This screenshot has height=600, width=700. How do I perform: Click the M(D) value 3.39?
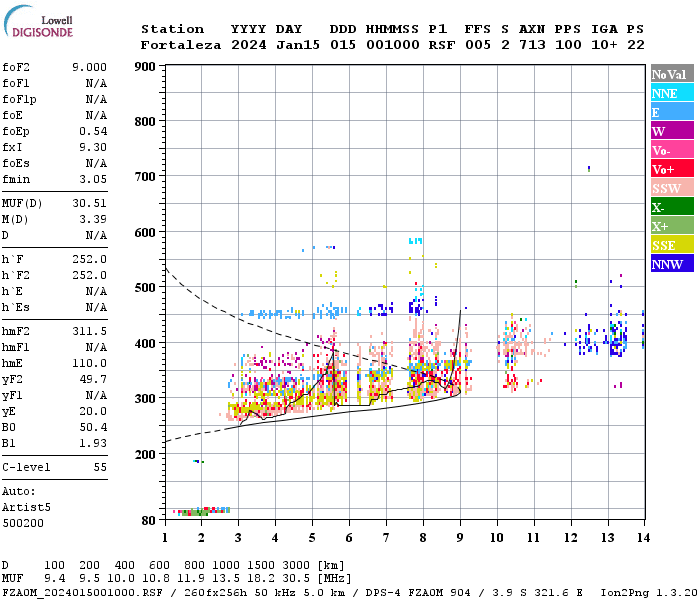coord(93,219)
